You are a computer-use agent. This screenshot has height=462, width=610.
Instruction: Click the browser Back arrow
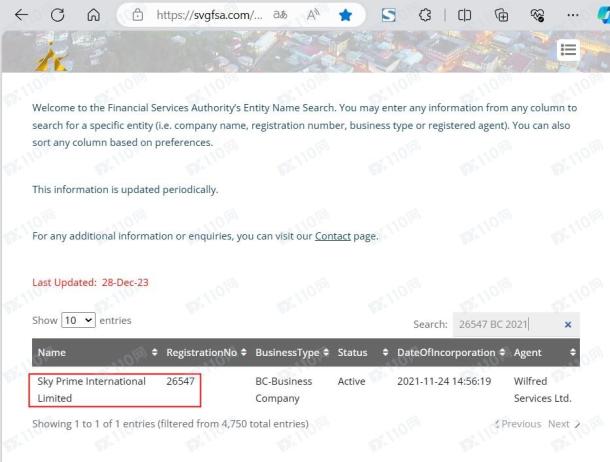coord(21,16)
